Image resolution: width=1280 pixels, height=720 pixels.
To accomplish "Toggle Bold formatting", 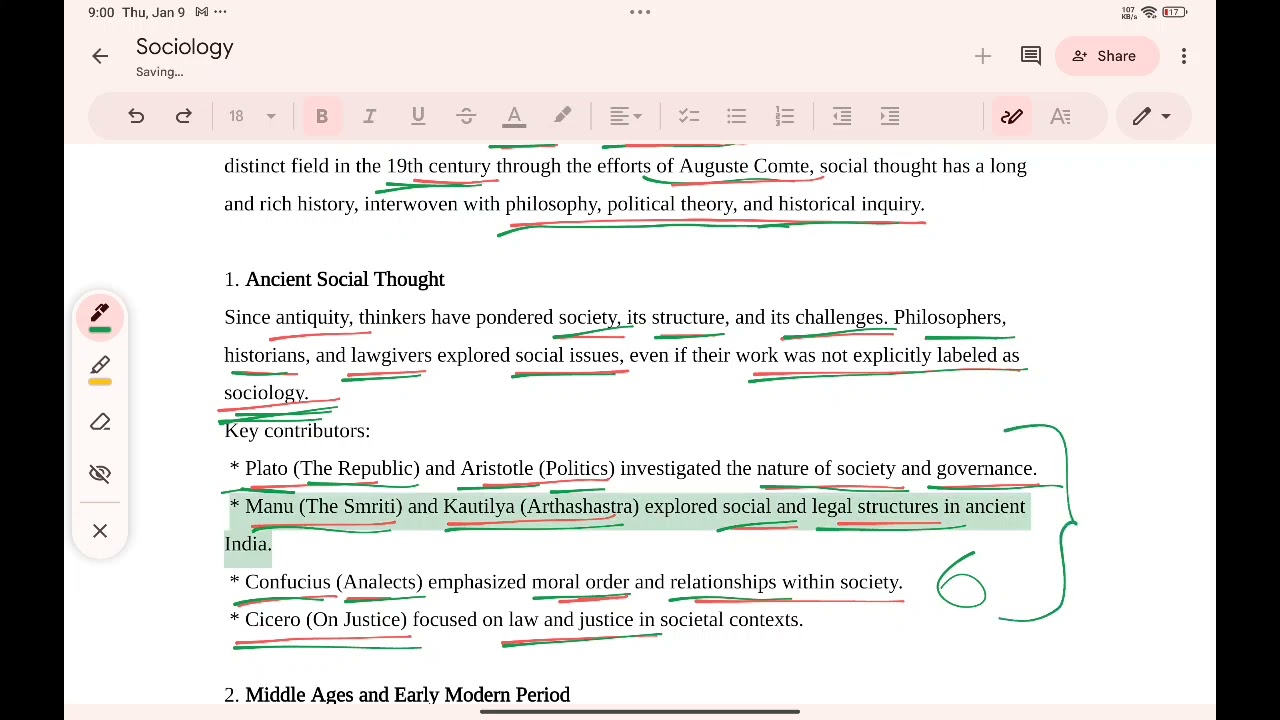I will [x=322, y=116].
